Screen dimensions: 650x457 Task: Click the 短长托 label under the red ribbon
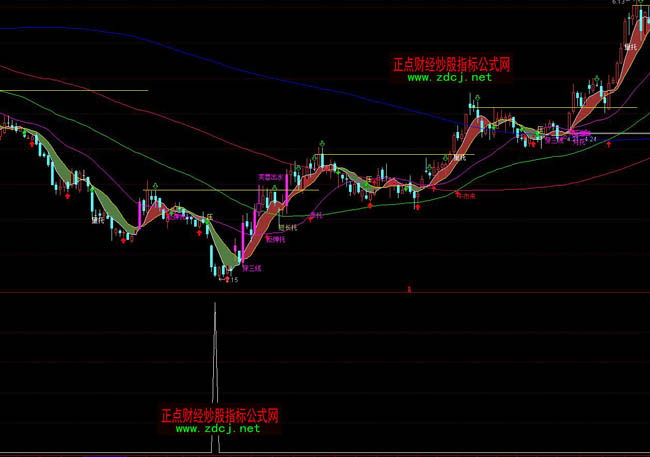coord(287,227)
